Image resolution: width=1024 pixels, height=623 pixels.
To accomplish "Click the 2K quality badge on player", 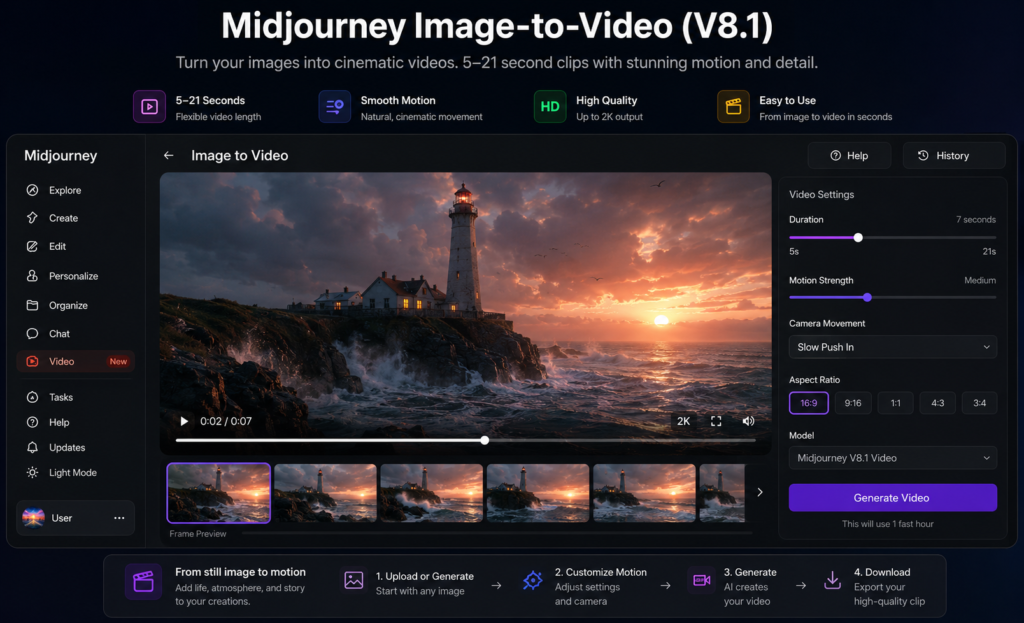I will point(683,421).
